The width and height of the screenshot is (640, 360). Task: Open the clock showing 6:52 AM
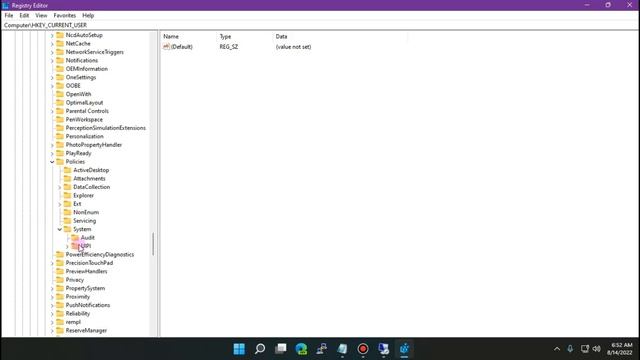point(620,349)
